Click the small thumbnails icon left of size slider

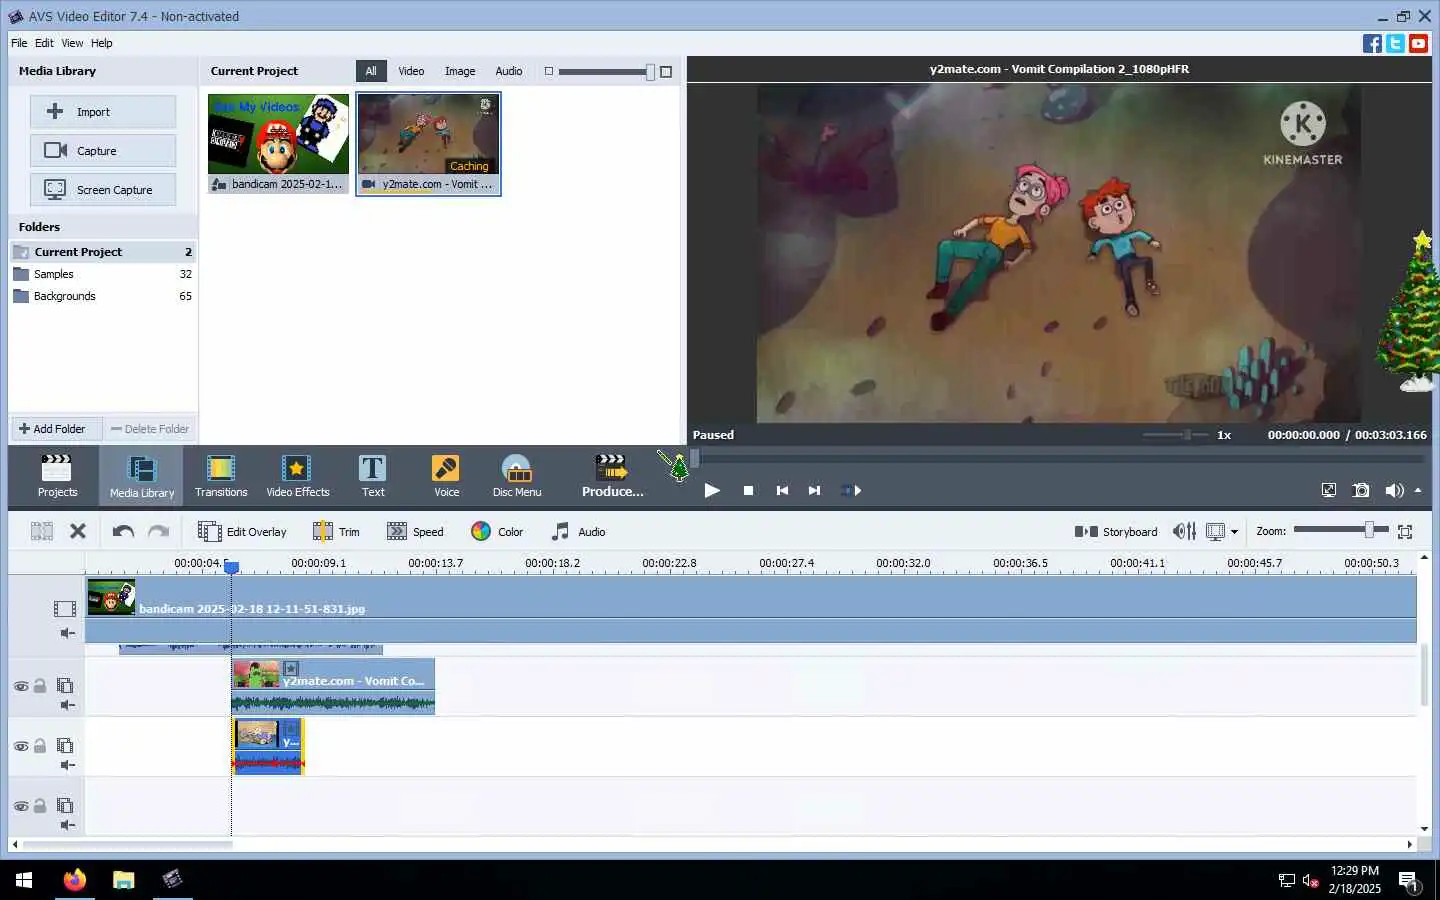click(548, 71)
